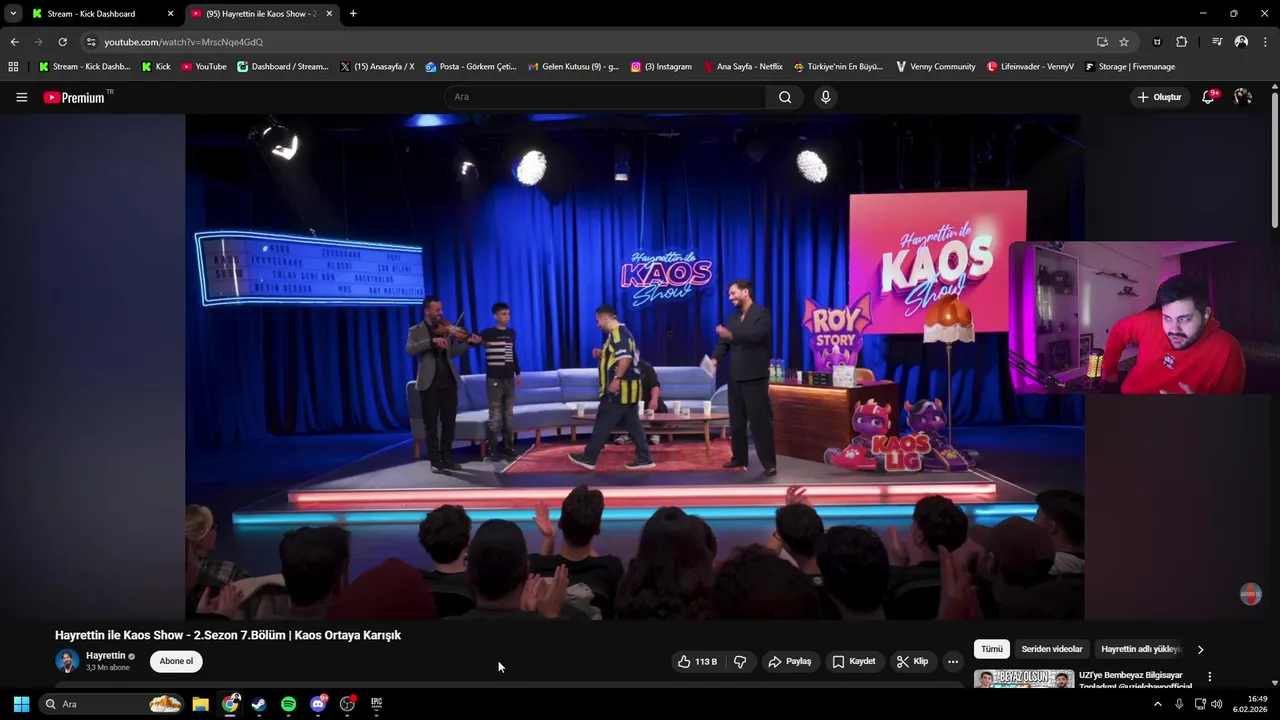The image size is (1280, 720).
Task: Create a clip with Klip button
Action: pyautogui.click(x=913, y=661)
